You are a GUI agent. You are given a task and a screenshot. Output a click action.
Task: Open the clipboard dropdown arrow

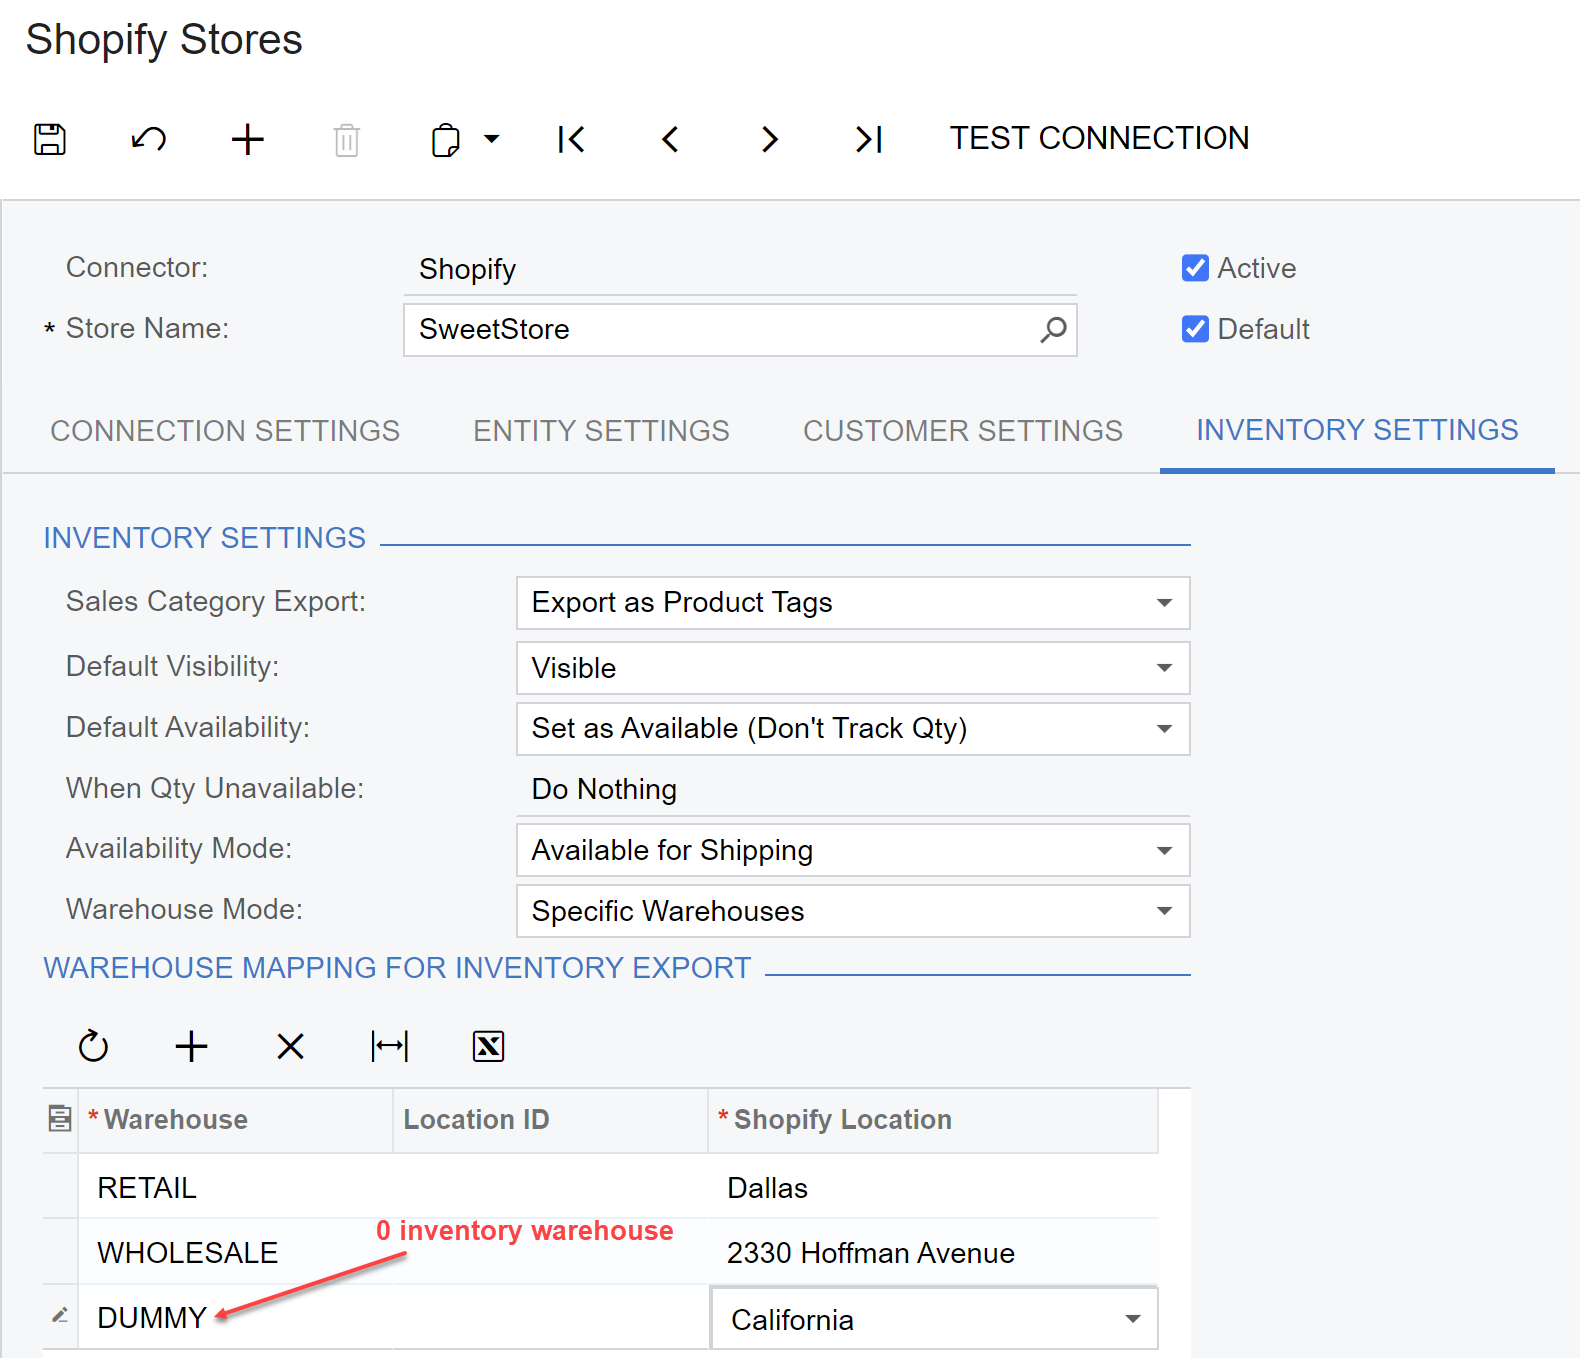492,139
